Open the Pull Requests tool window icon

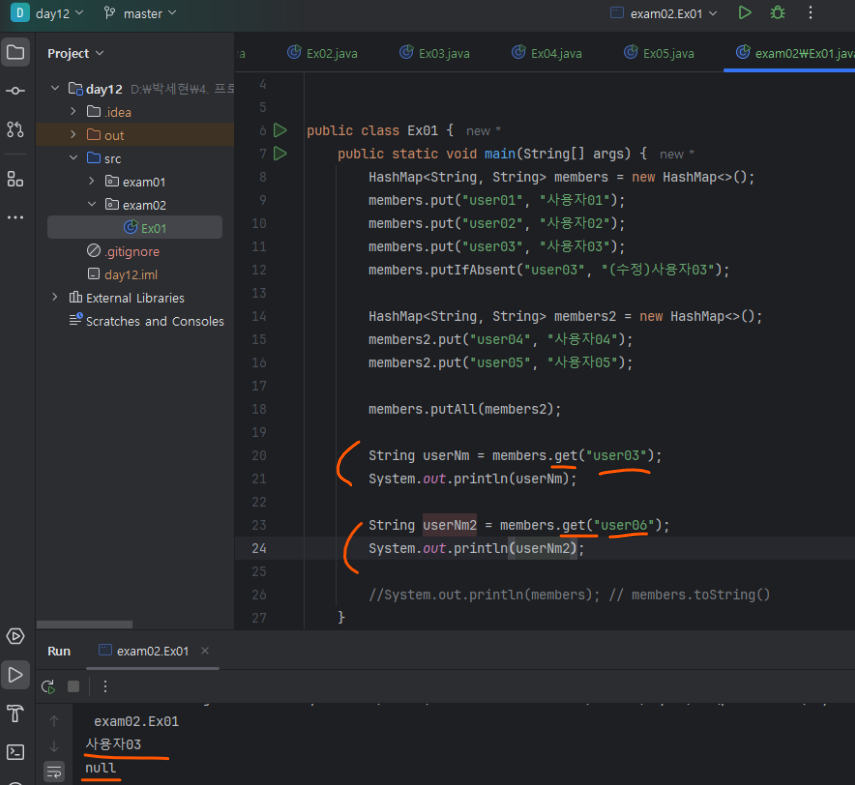click(15, 129)
